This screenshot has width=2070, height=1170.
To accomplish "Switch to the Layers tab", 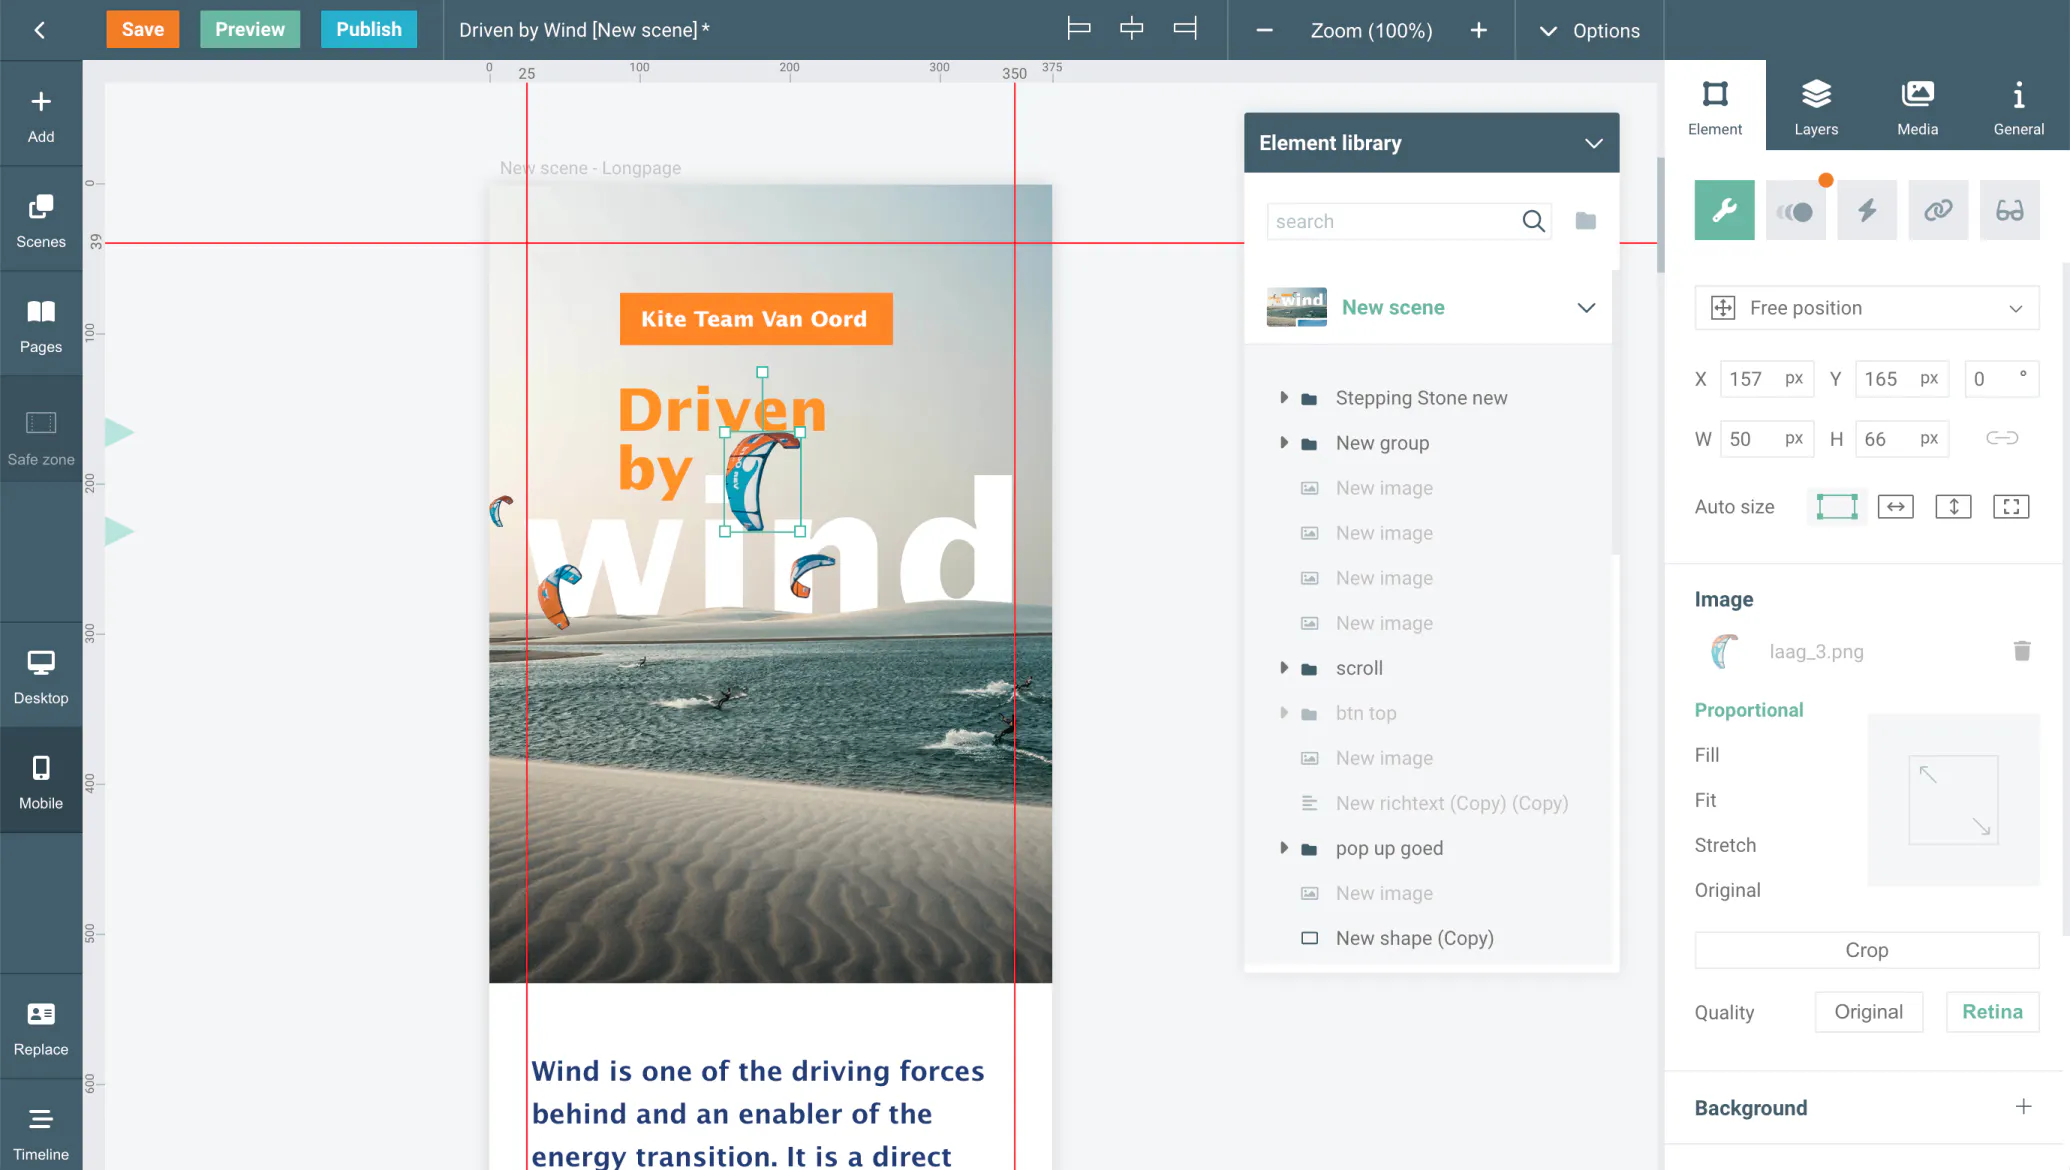I will point(1815,106).
